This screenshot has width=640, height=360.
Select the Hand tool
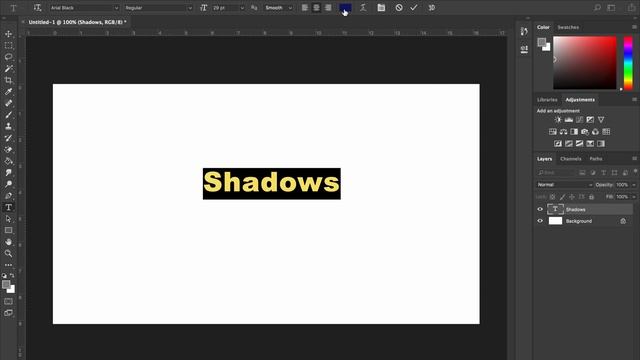pos(9,242)
